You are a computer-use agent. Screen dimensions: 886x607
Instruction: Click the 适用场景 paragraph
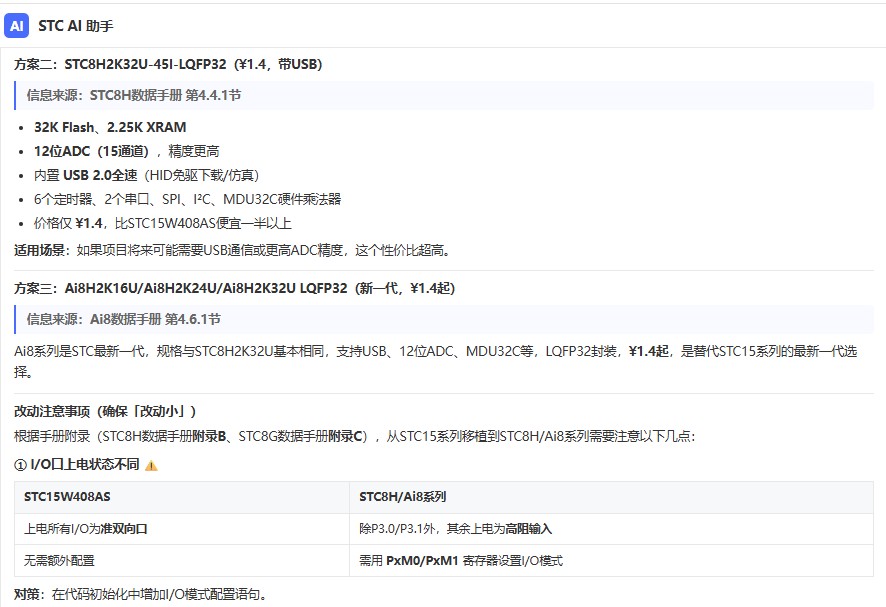[232, 250]
